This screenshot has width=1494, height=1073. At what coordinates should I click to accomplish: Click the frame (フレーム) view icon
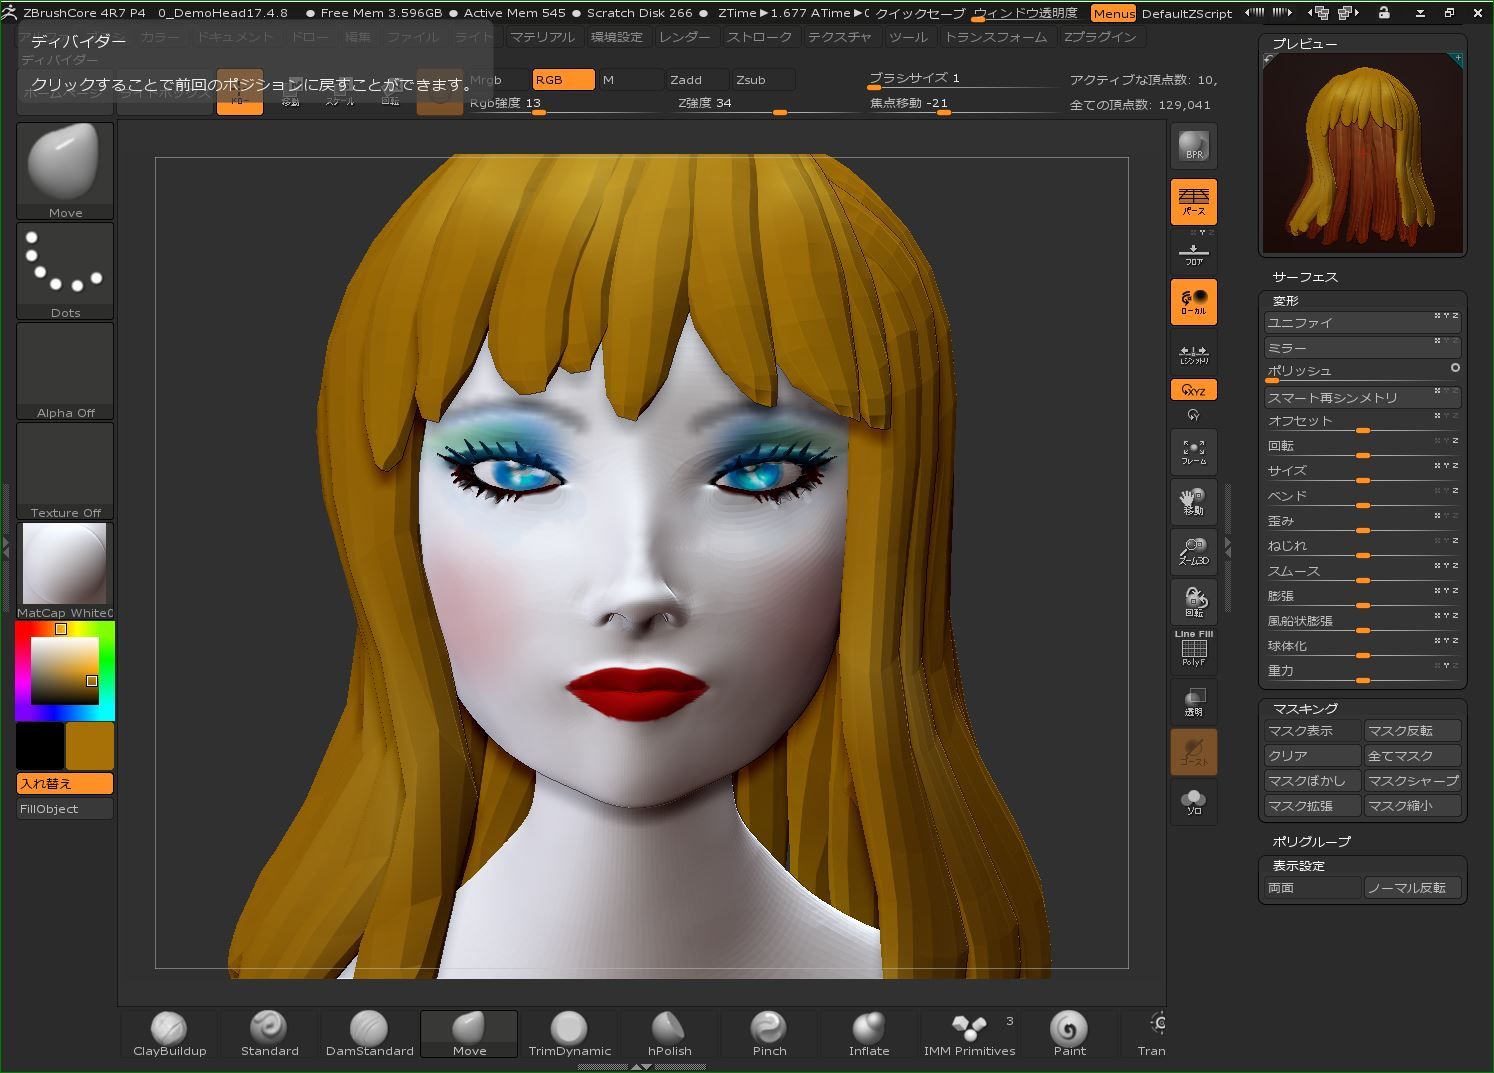point(1193,452)
